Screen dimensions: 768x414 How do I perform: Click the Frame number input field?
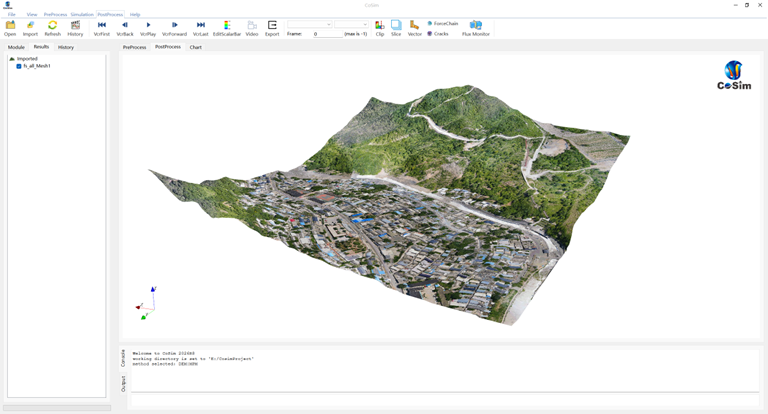(x=327, y=34)
